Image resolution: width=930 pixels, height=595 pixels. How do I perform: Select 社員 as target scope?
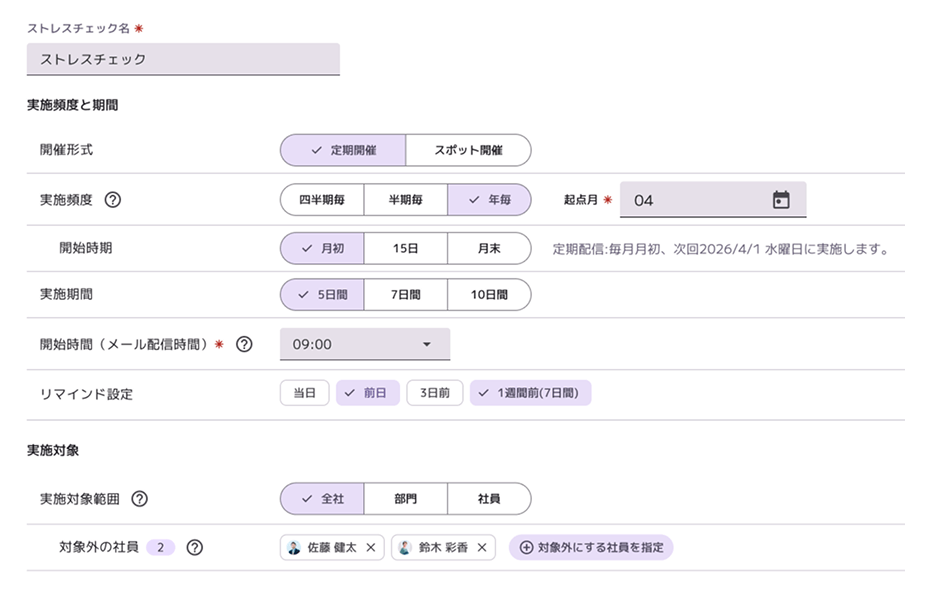click(489, 499)
